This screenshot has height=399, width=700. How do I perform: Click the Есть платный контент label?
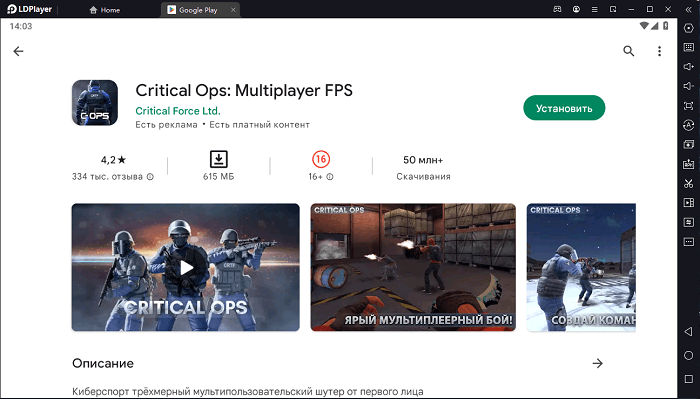pyautogui.click(x=259, y=125)
